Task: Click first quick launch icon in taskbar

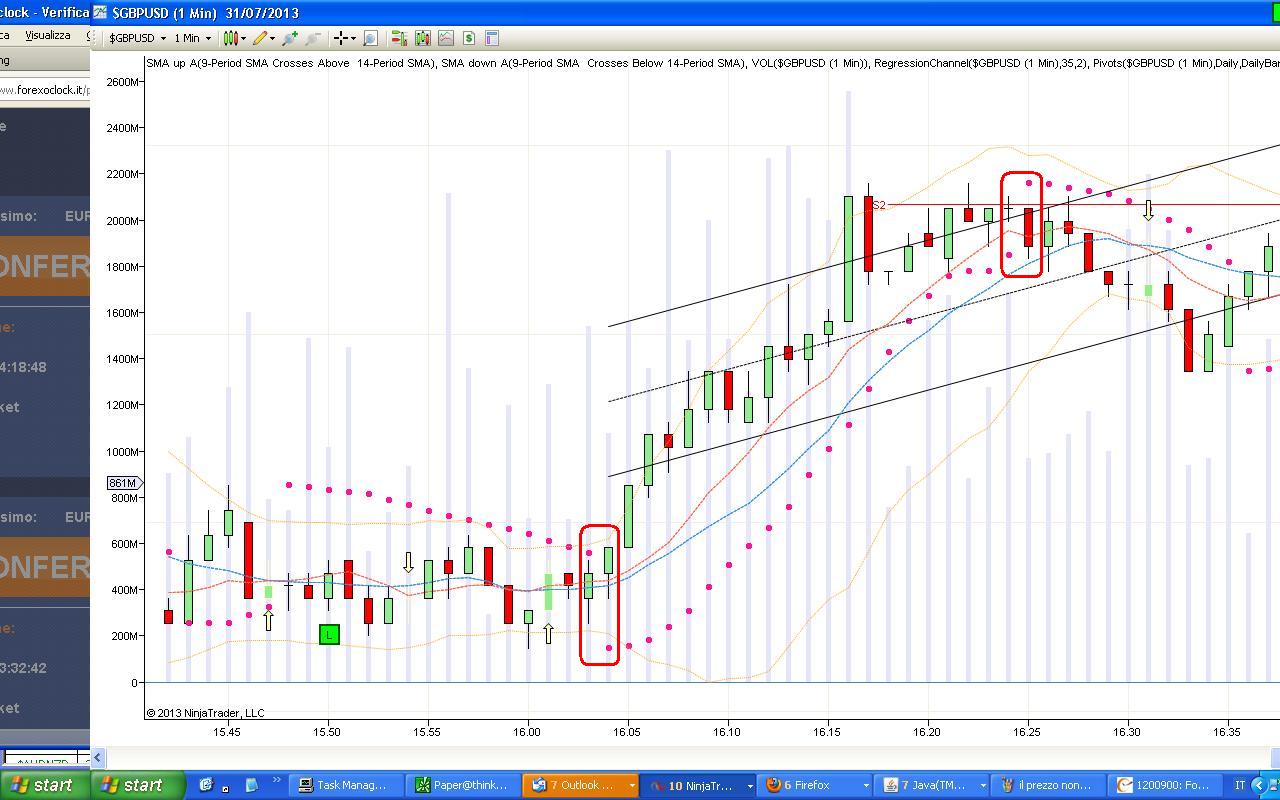Action: (206, 785)
